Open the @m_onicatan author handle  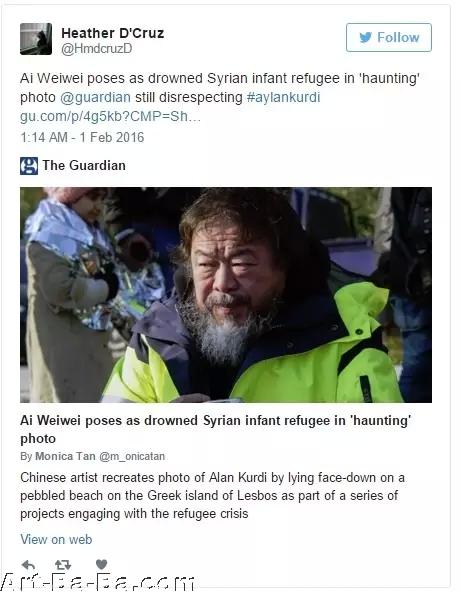[132, 456]
